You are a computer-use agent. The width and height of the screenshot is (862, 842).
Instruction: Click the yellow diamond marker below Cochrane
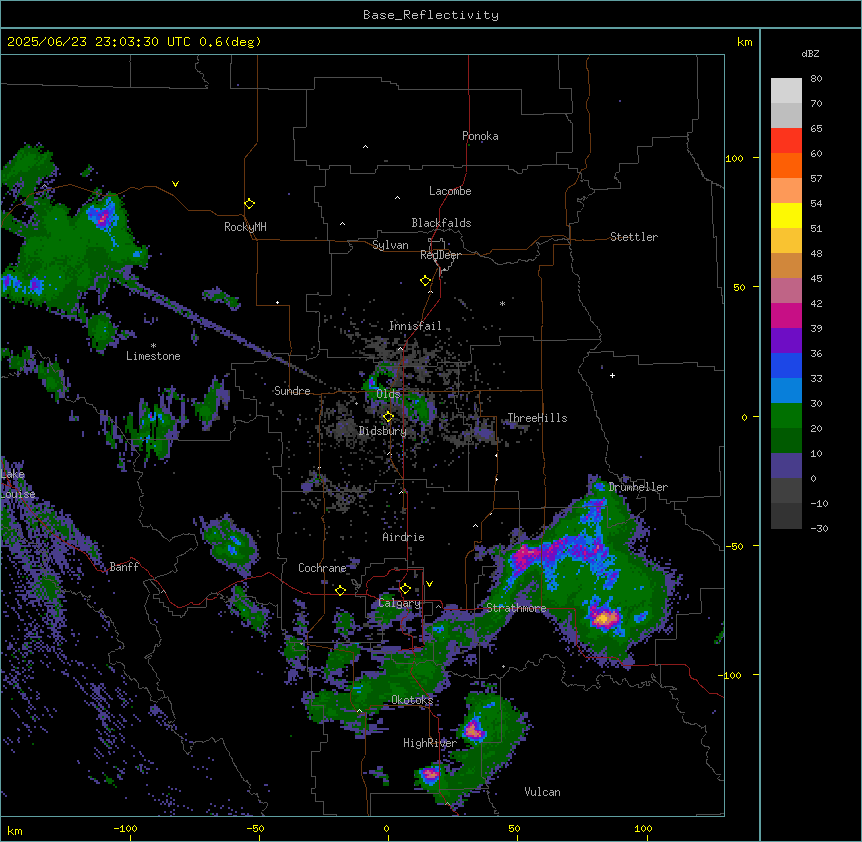click(340, 590)
